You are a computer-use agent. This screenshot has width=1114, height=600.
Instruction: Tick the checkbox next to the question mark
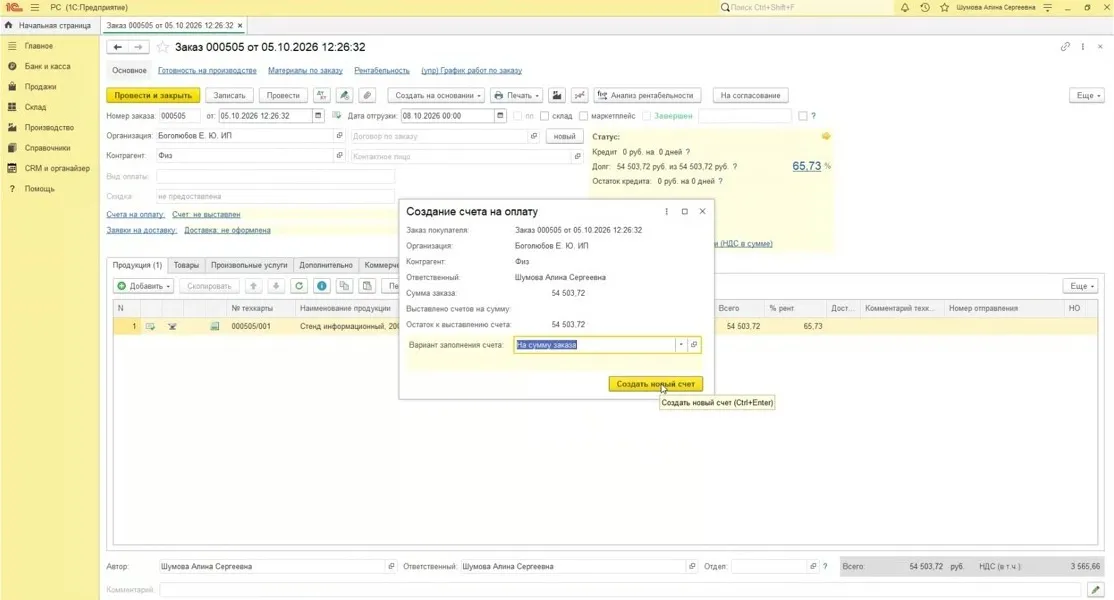click(803, 116)
